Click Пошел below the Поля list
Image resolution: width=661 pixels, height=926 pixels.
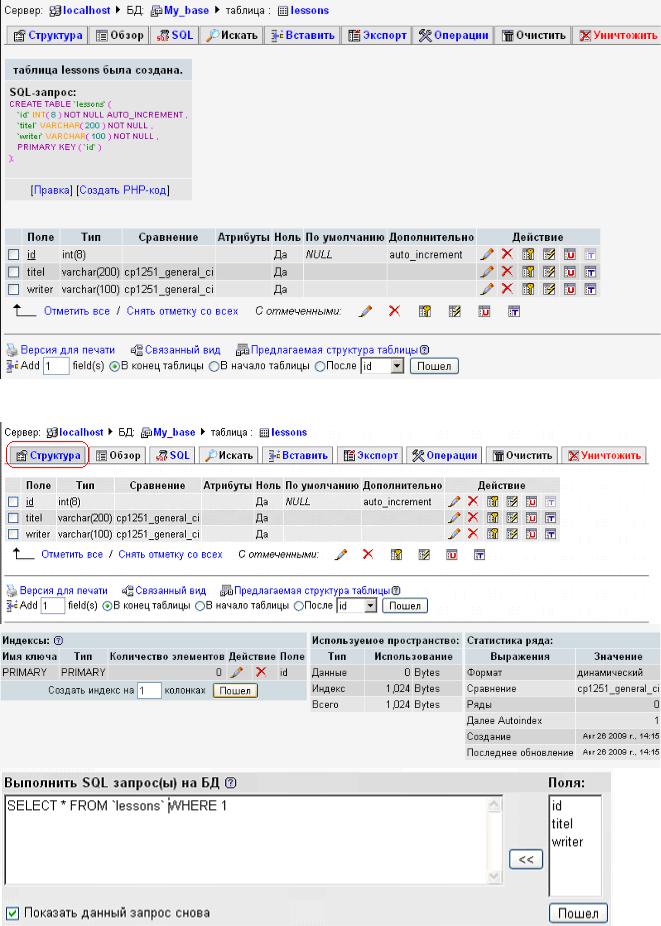(578, 913)
